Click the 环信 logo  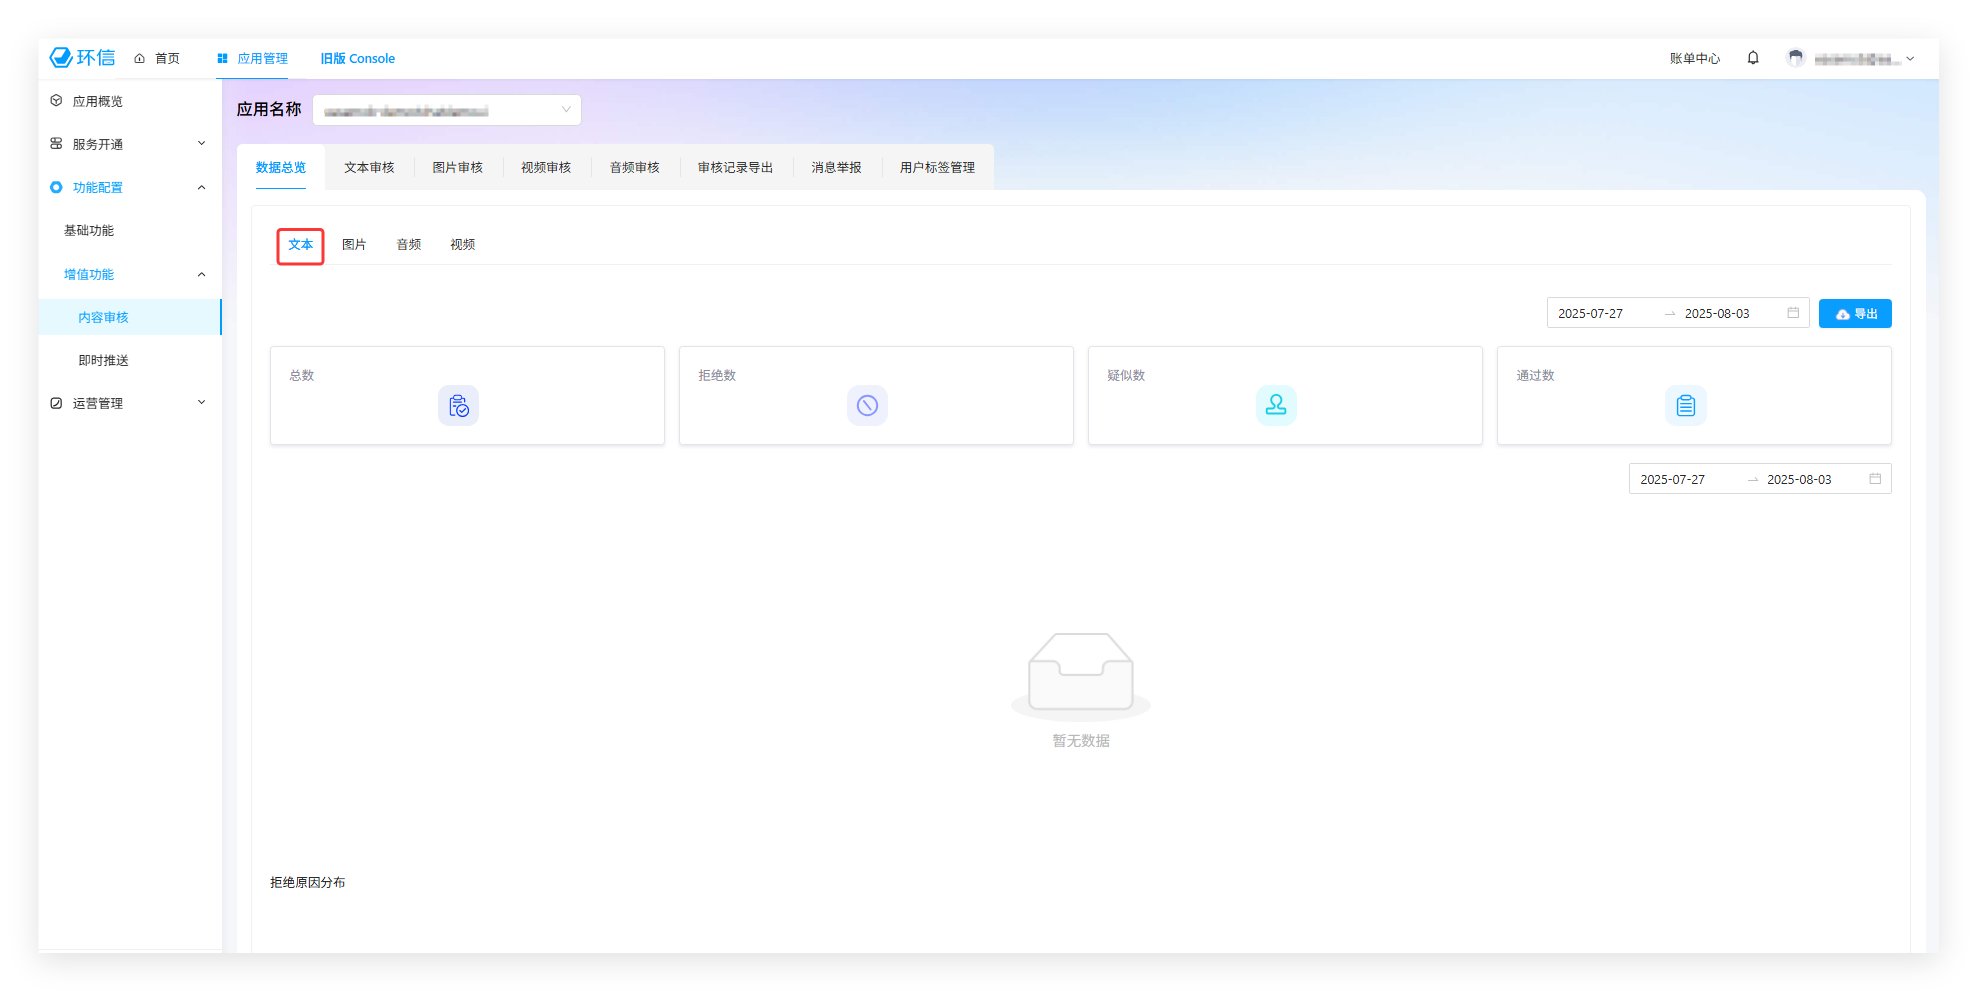pos(82,58)
